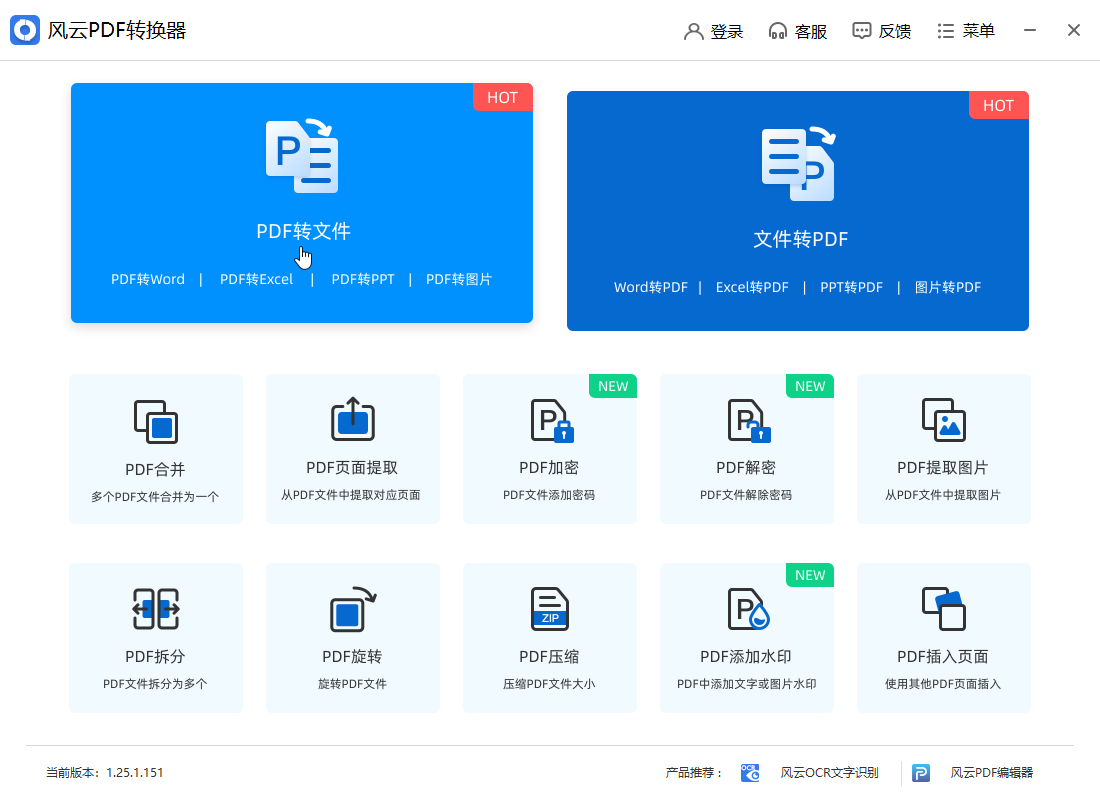Click 使用其他PDF页面插入 description
This screenshot has height=800, width=1100.
943,684
